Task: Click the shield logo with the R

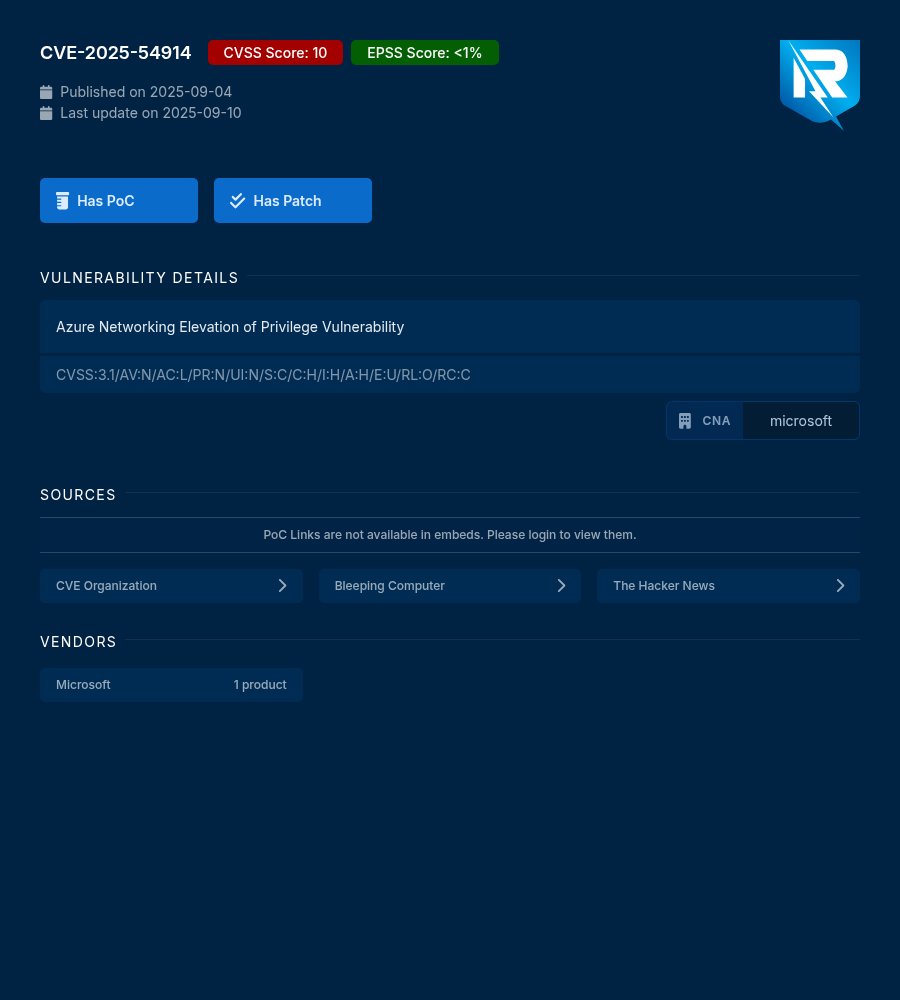Action: [820, 84]
